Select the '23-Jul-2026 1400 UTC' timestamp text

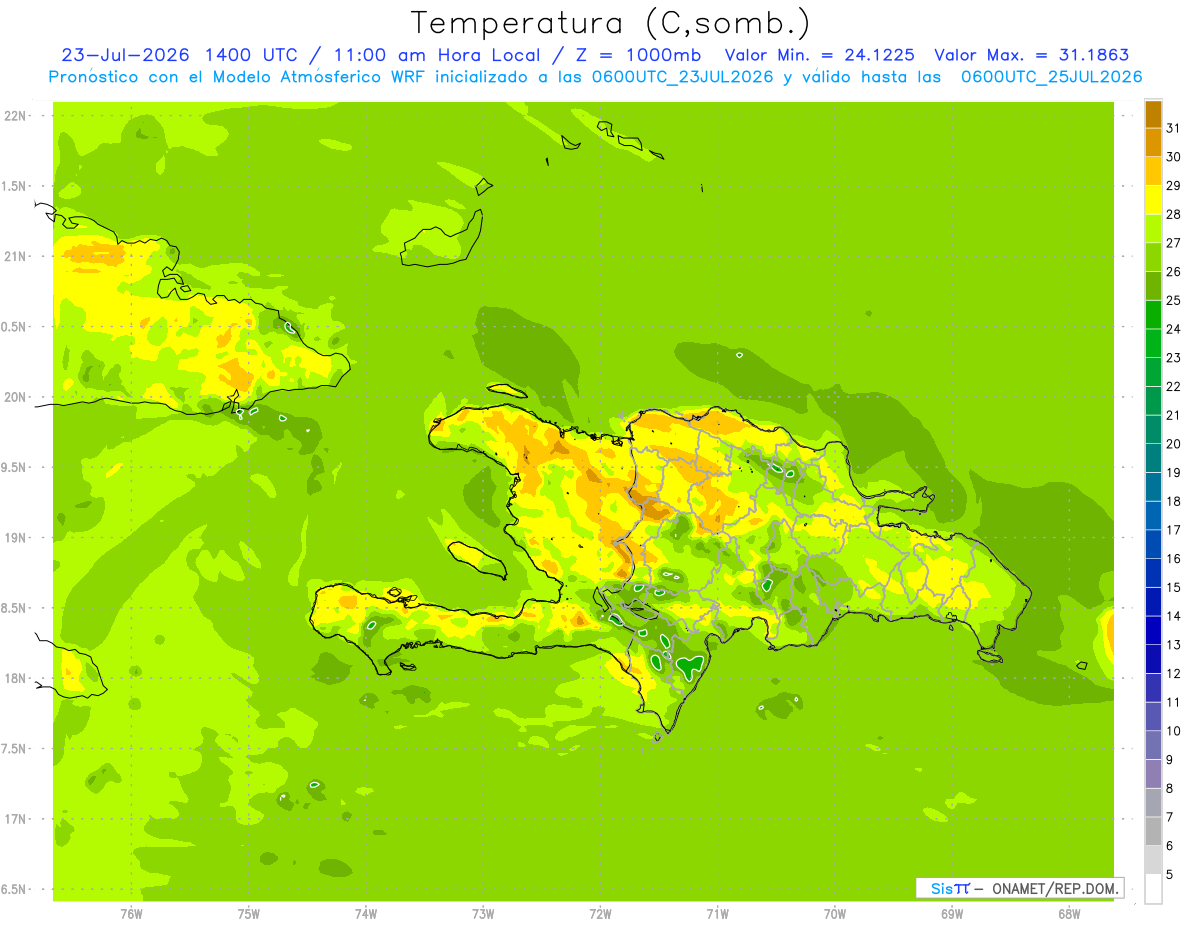[x=180, y=55]
